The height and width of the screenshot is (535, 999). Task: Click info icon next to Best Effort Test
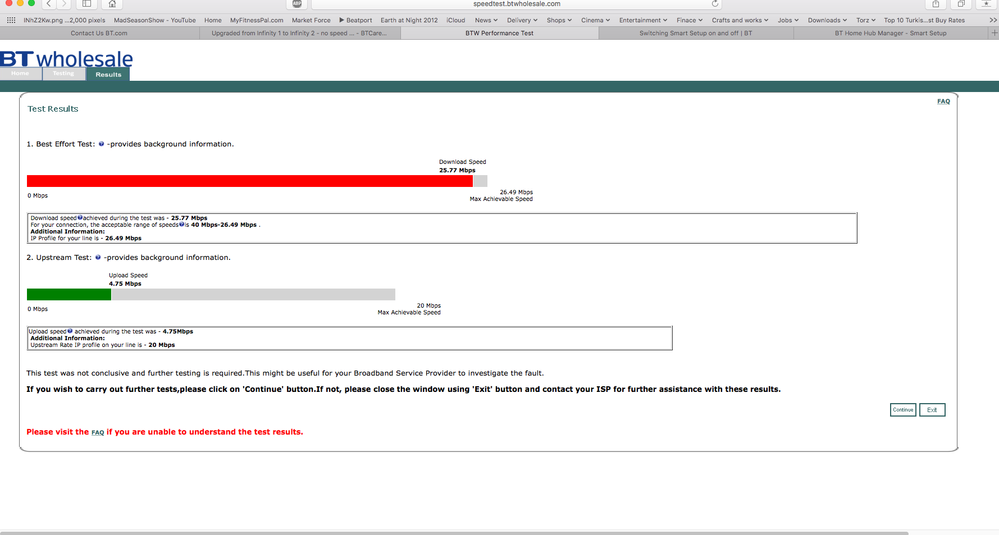(101, 144)
